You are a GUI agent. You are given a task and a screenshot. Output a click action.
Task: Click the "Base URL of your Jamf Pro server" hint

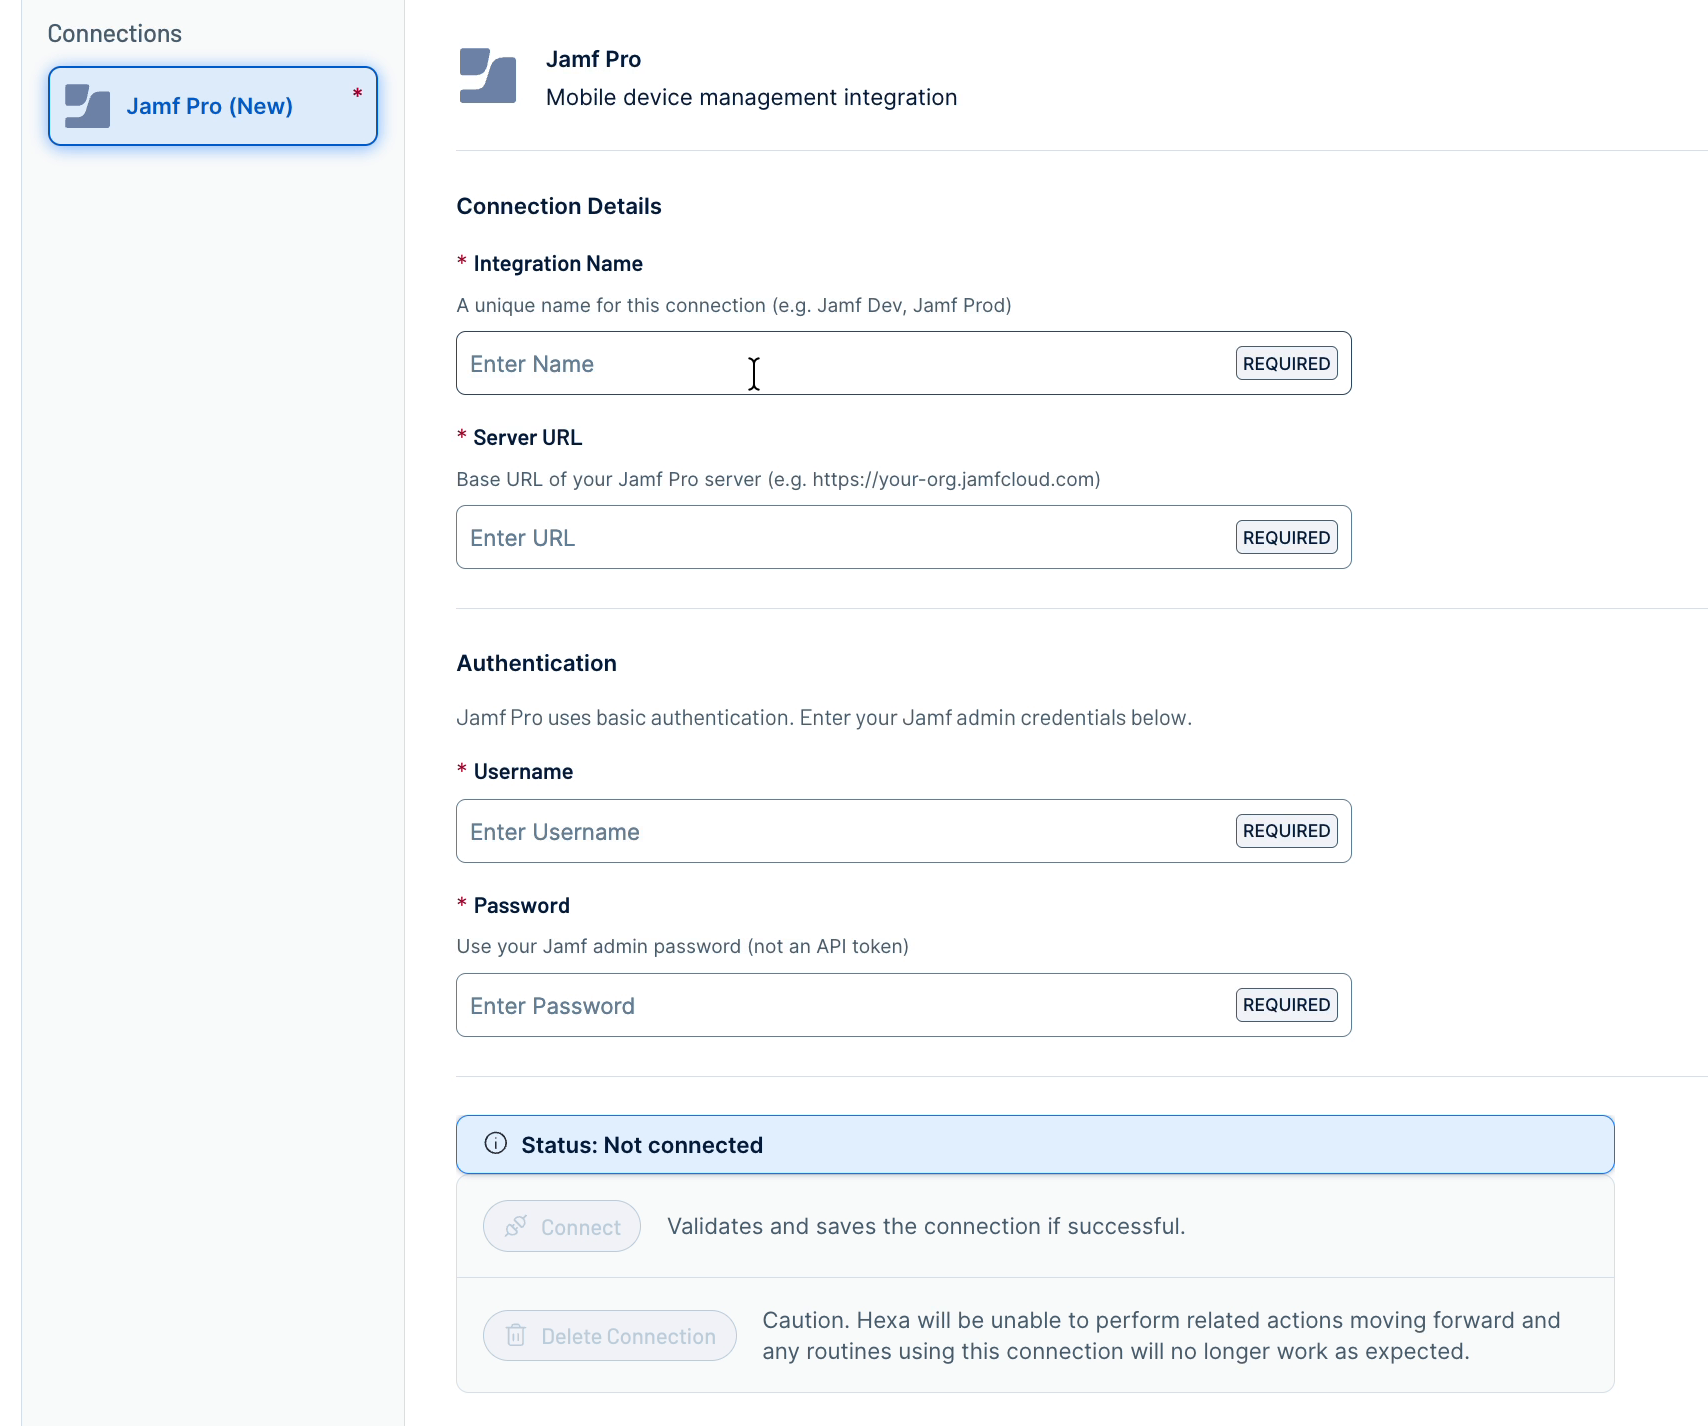tap(779, 479)
